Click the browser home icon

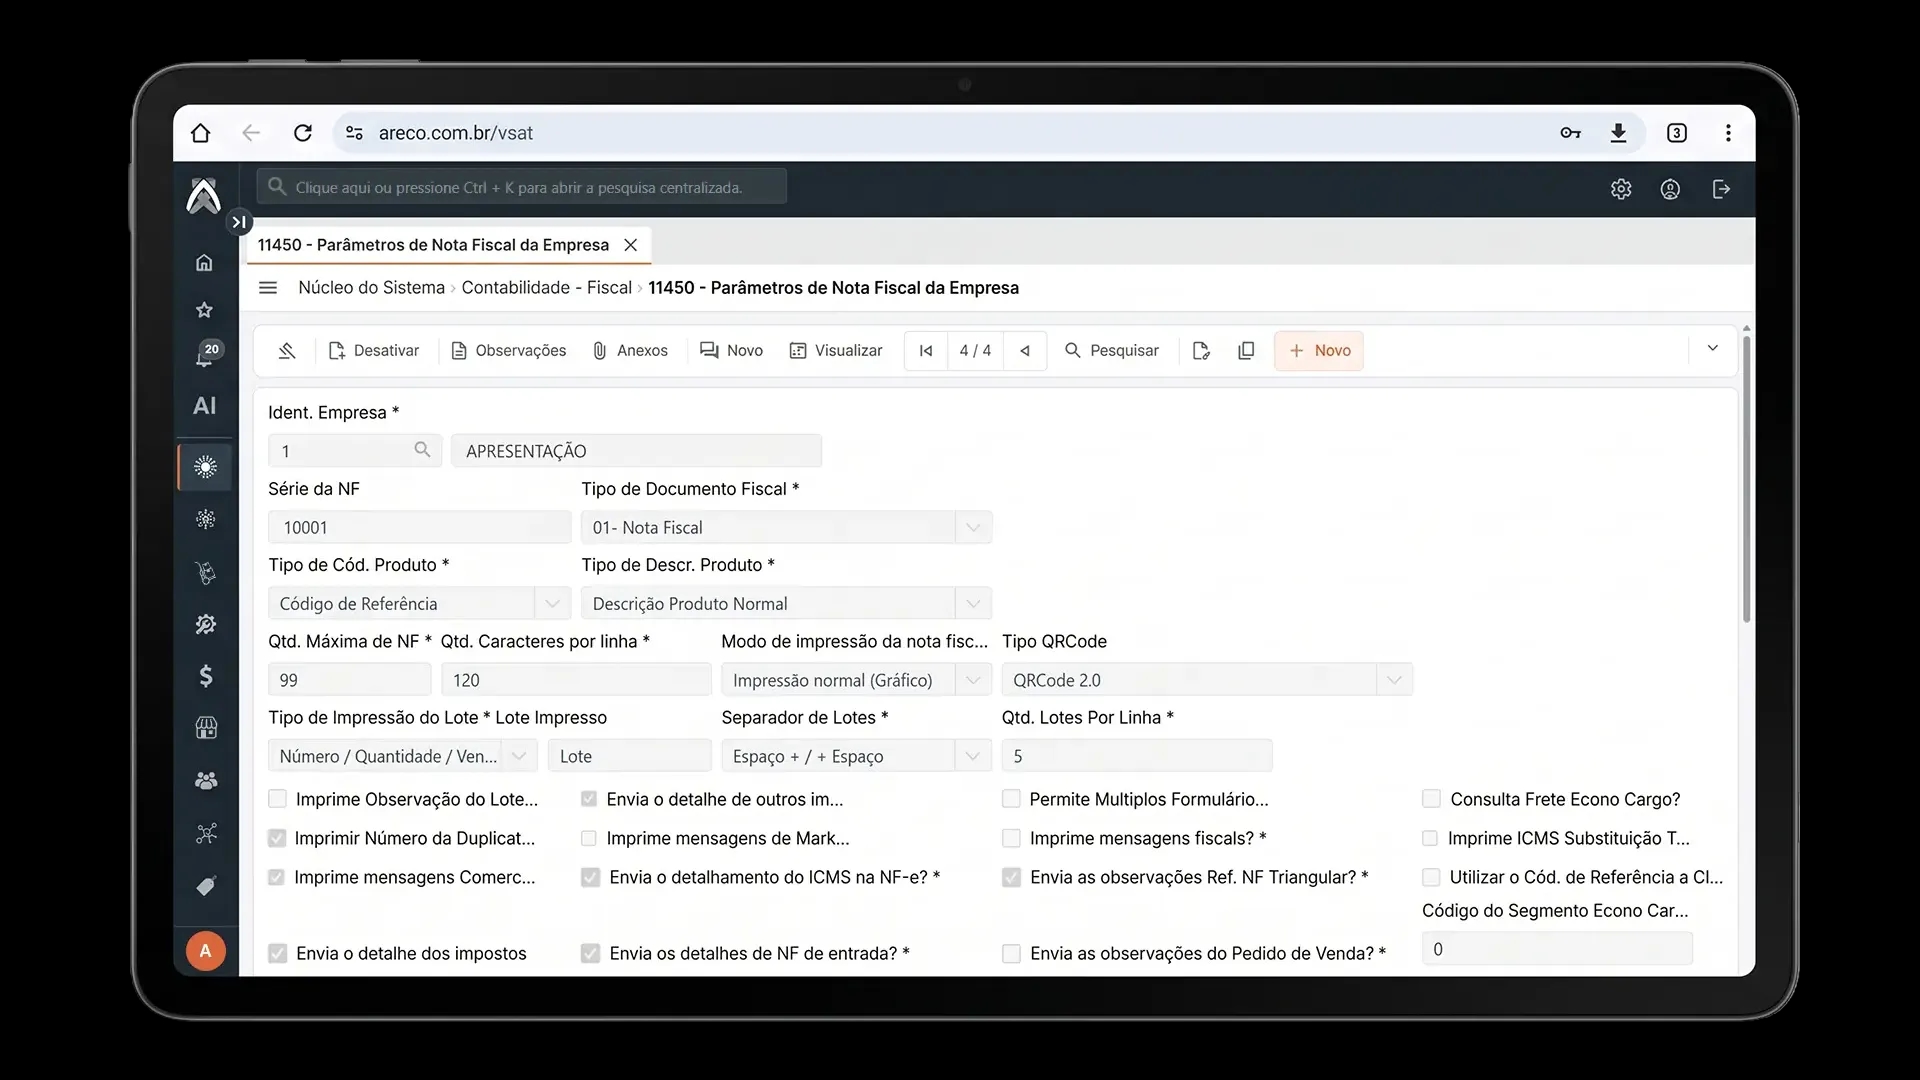tap(201, 133)
